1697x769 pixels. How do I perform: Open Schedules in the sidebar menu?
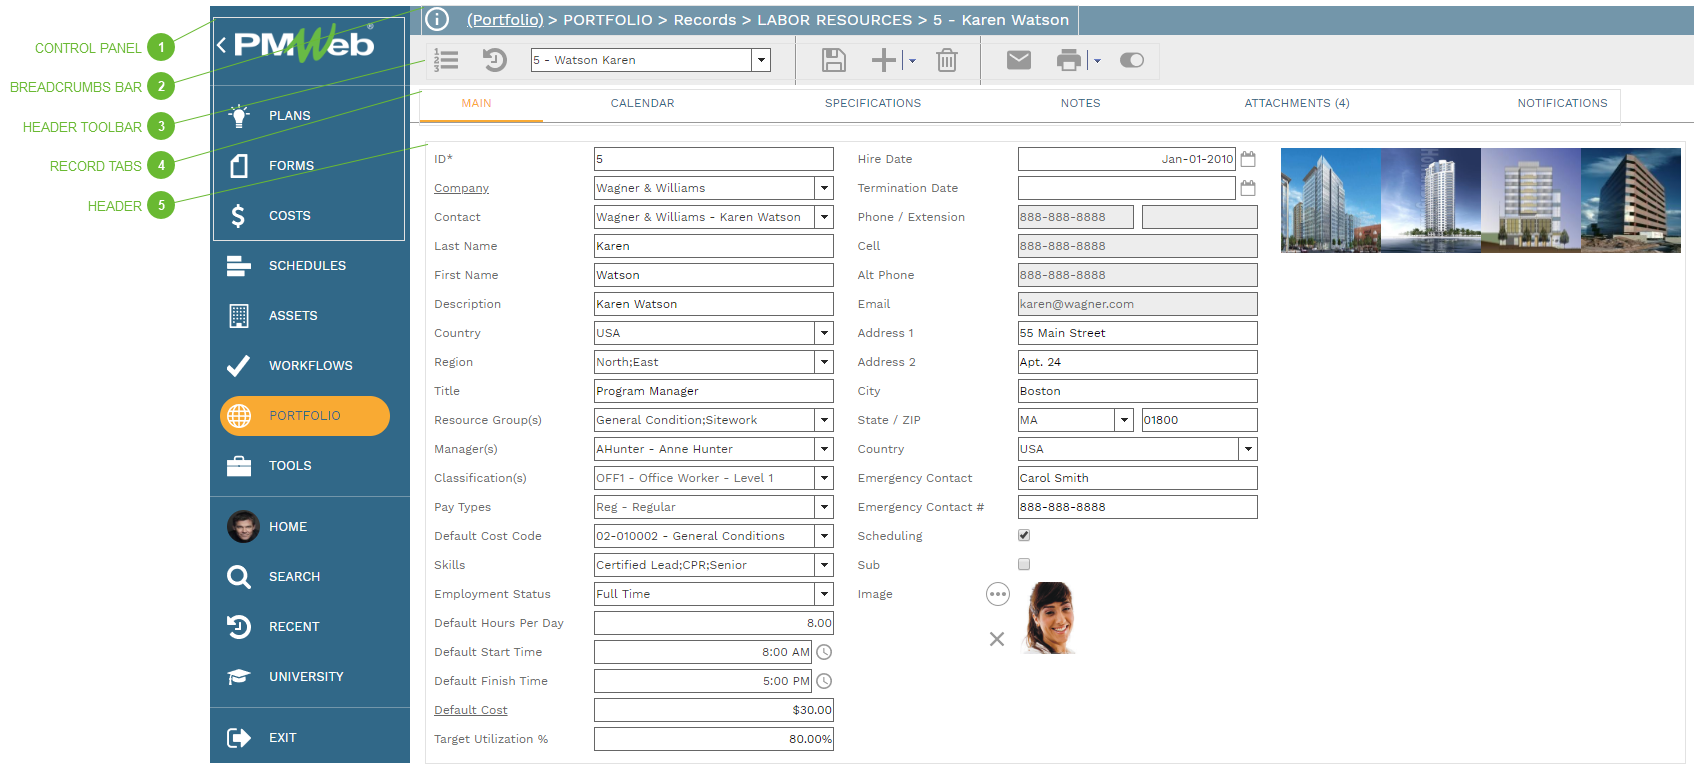point(307,266)
